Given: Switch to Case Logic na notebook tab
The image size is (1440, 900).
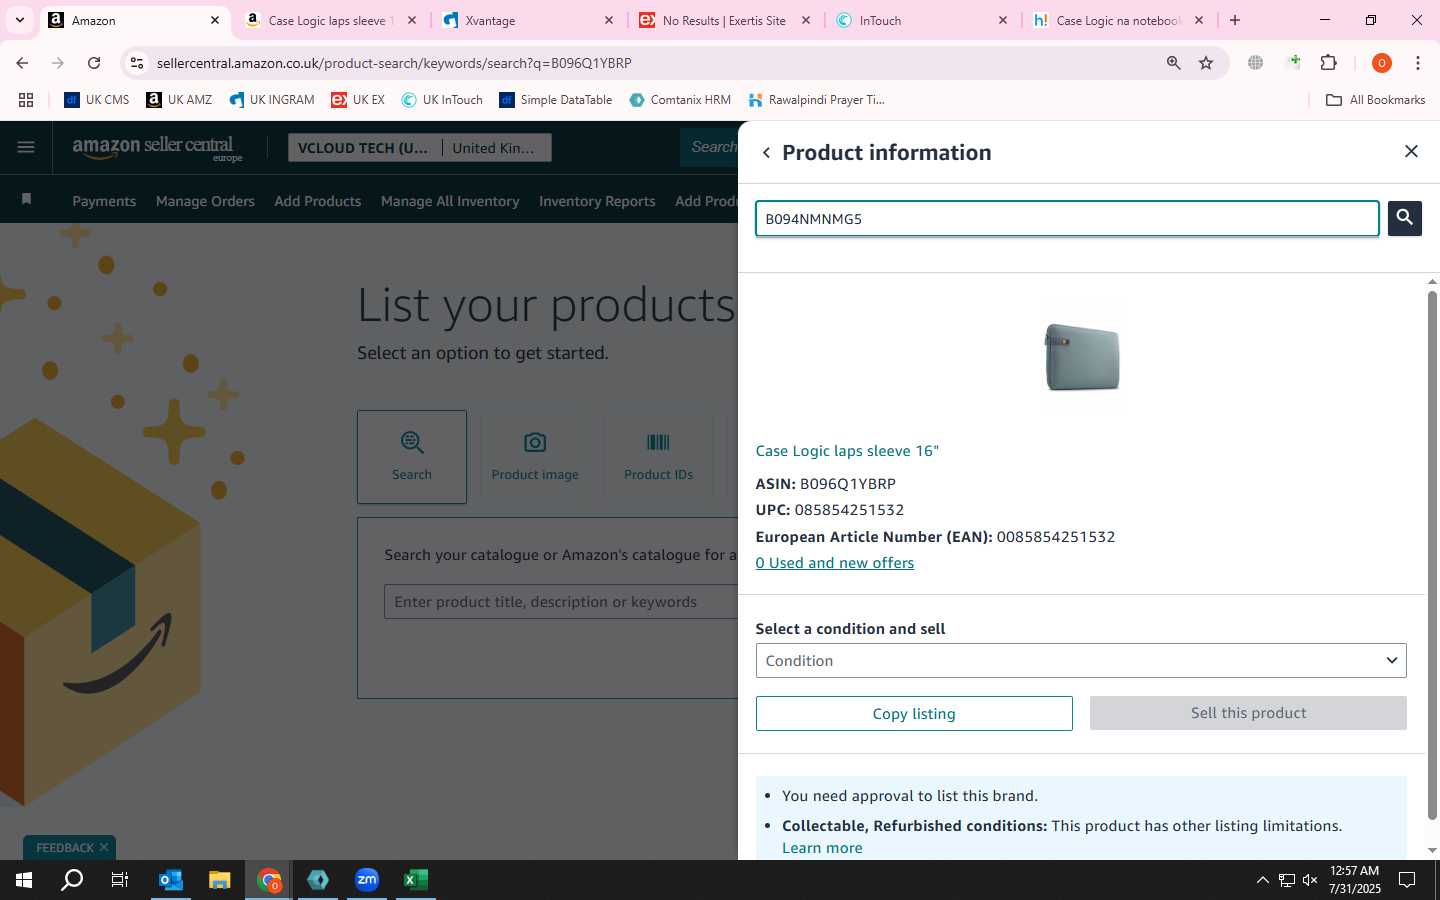Looking at the screenshot, I should 1118,20.
